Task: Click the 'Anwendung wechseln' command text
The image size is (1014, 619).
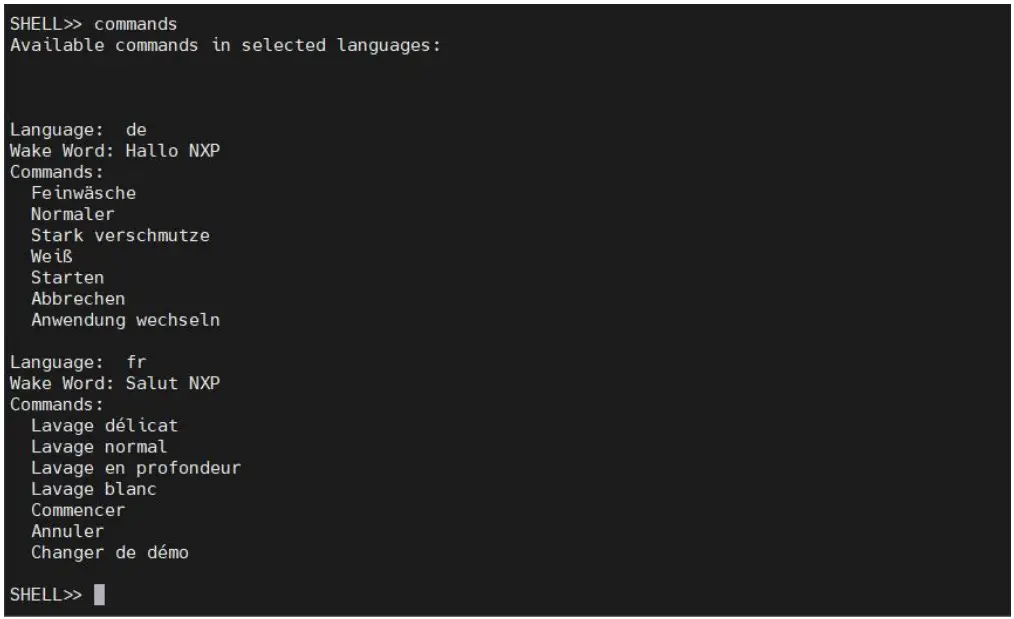Action: 125,321
